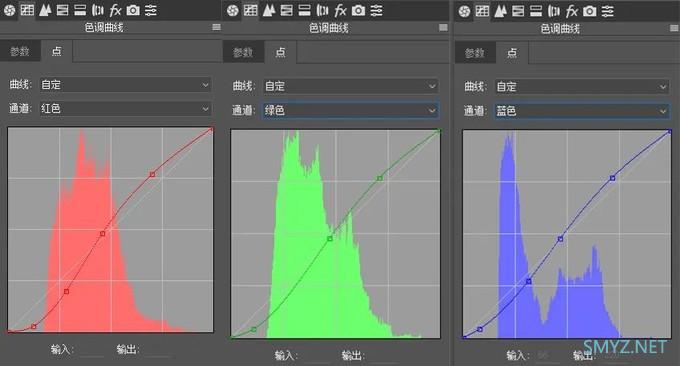Open Basic panel icon in blue channel panel
Screen dimensions: 680x366
(x=464, y=11)
